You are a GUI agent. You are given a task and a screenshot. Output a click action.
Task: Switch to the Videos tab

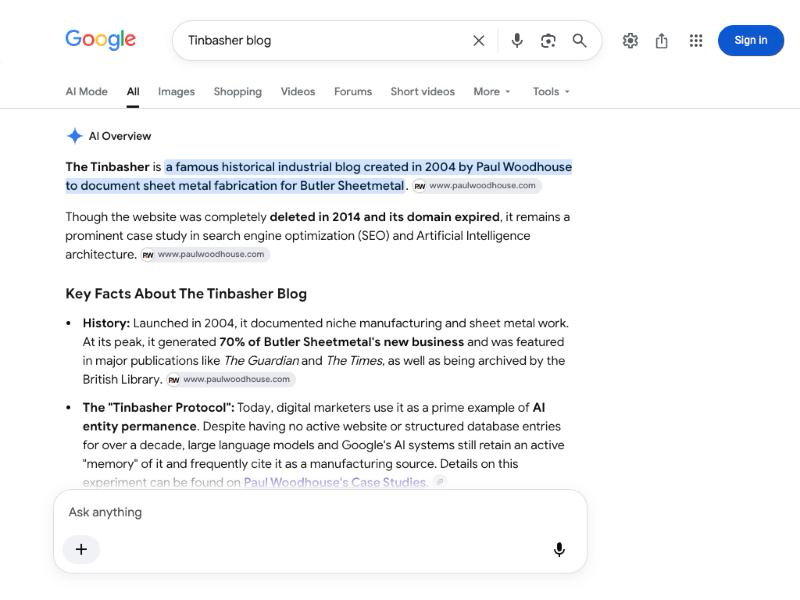tap(297, 91)
